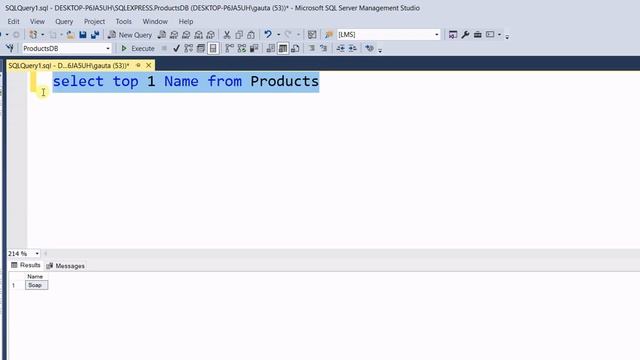
Task: Expand the top toolbar overflow options
Action: [x=507, y=36]
